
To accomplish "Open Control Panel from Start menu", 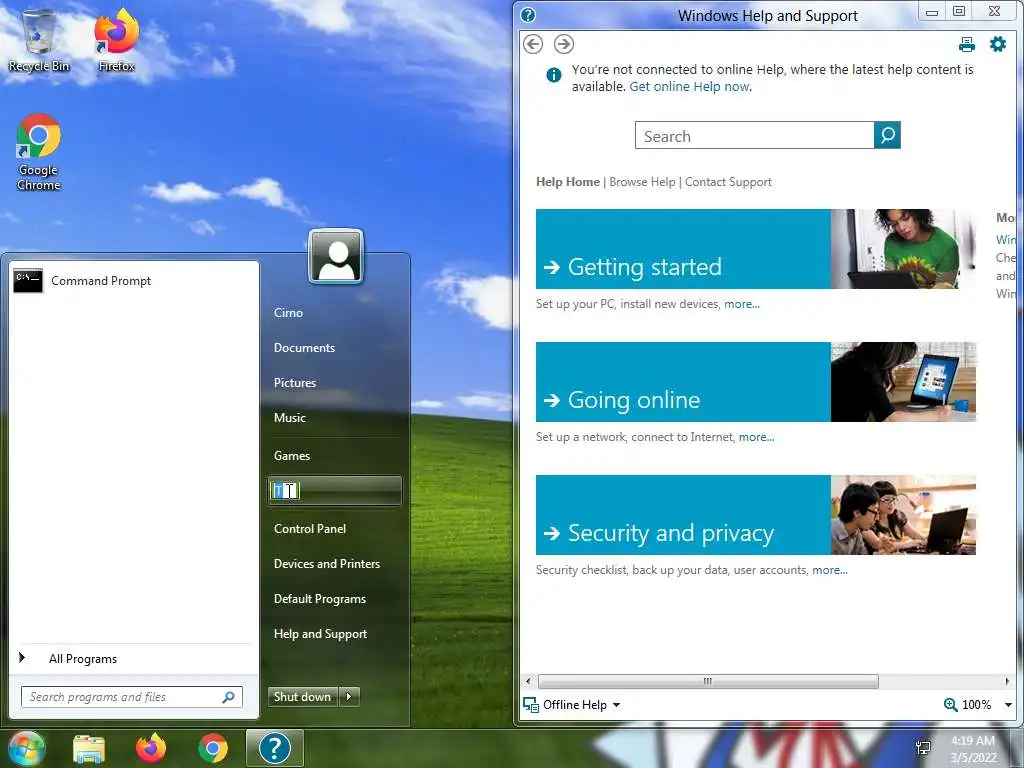I will 310,529.
